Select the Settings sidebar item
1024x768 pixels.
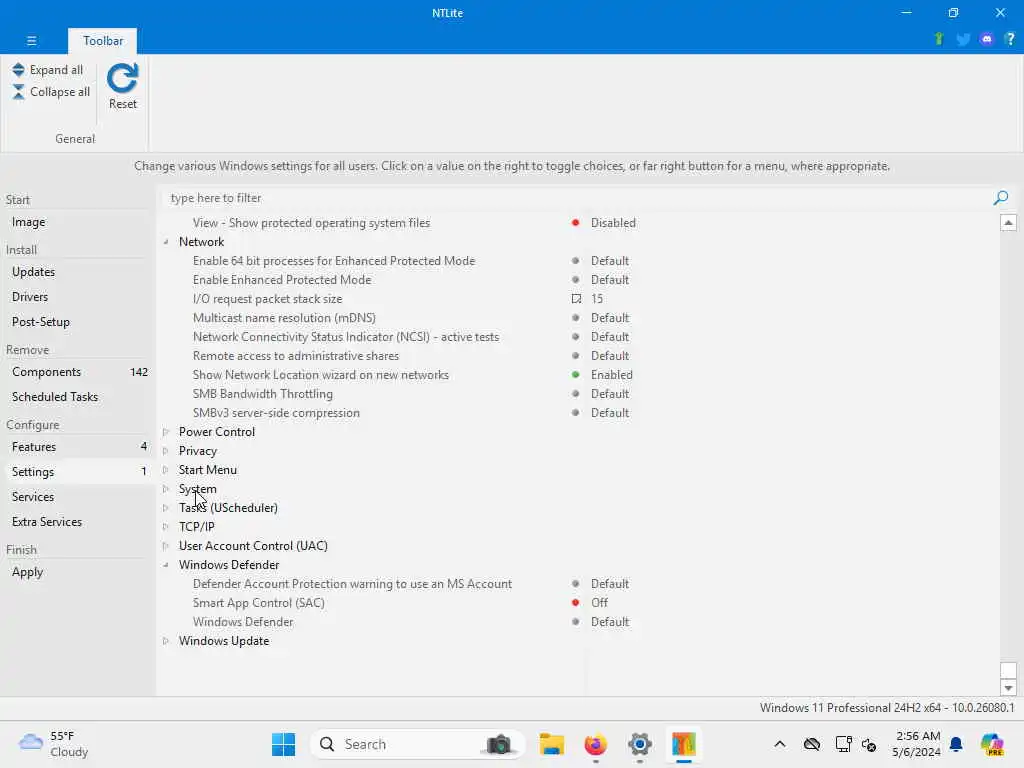(x=77, y=472)
